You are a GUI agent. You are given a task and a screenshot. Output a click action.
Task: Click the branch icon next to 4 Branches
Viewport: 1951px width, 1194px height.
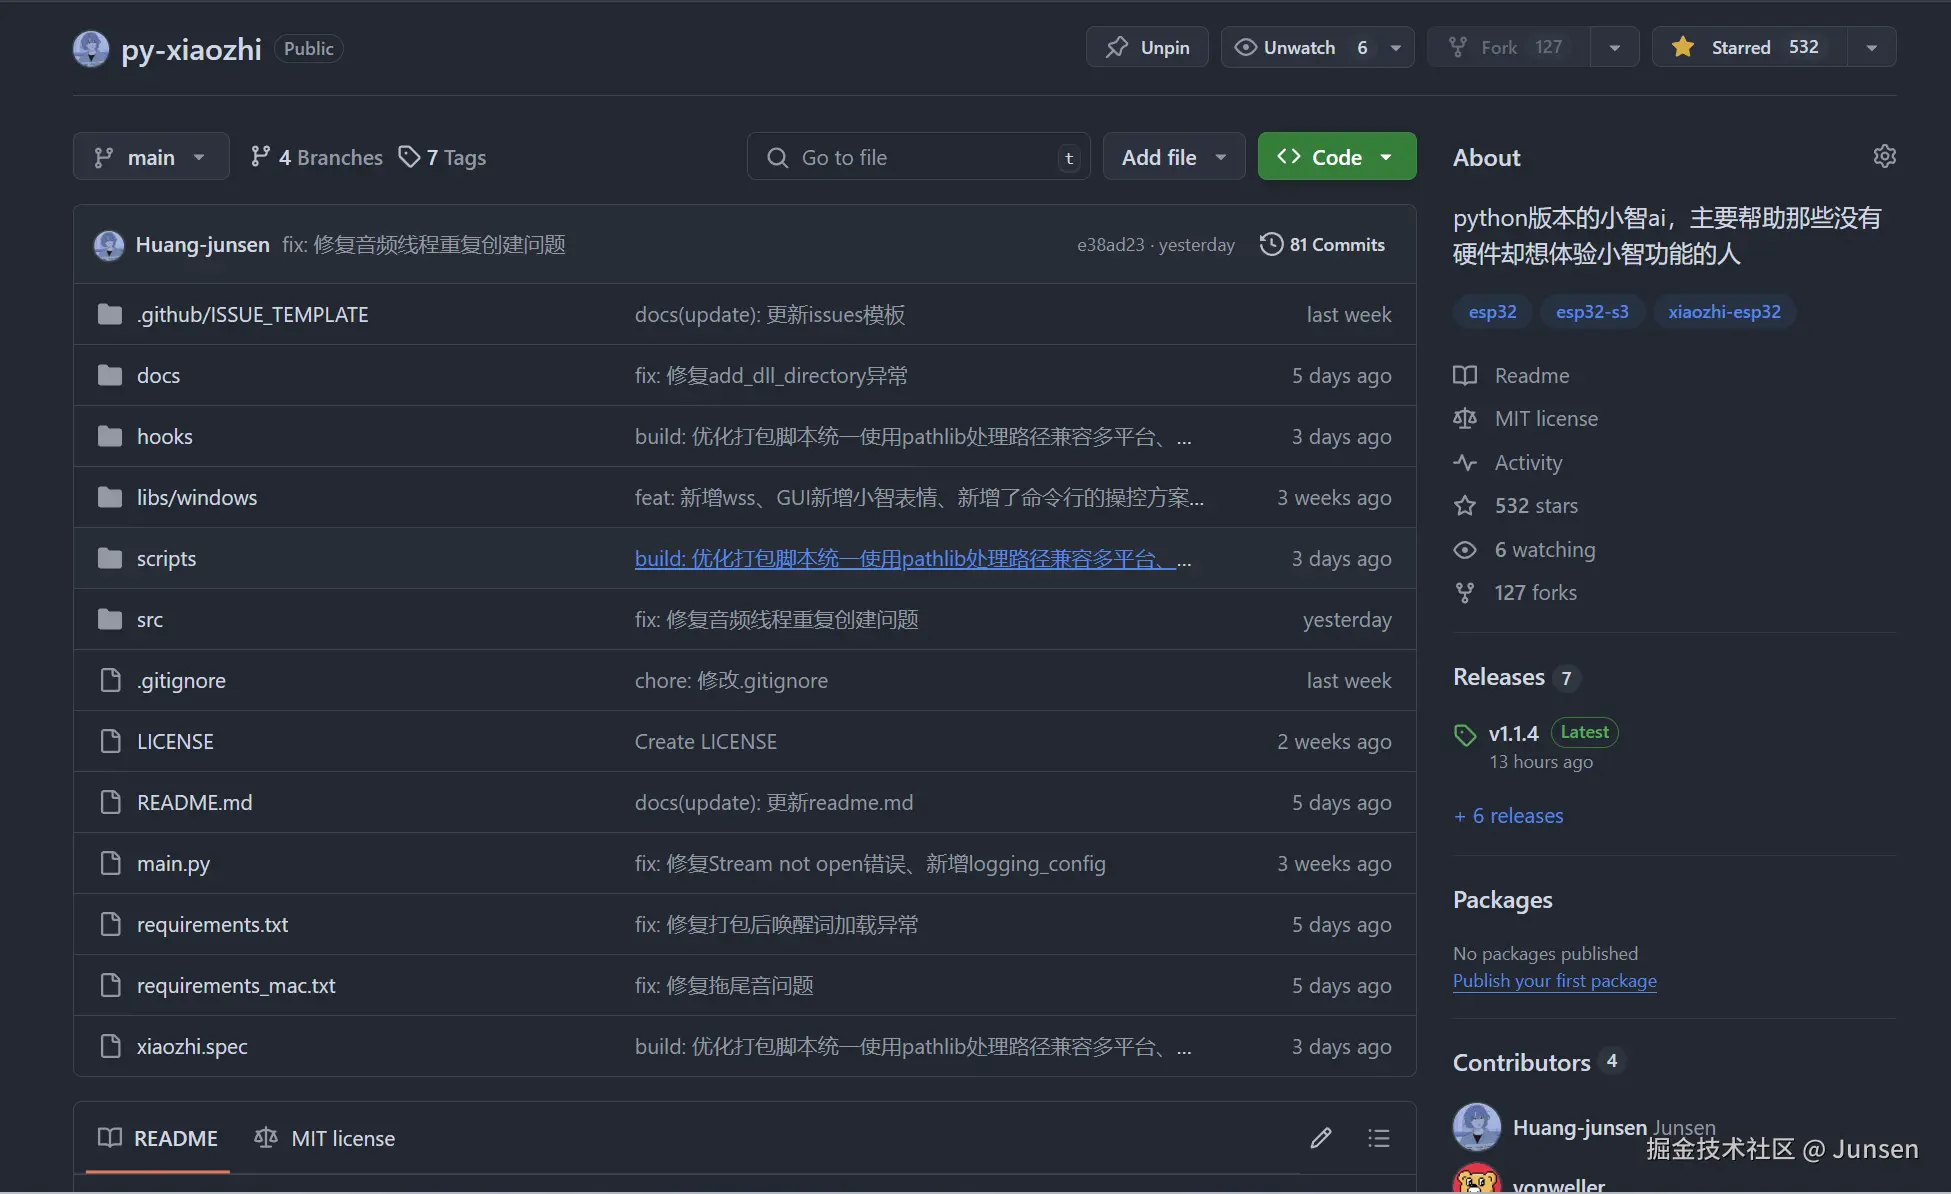(260, 156)
